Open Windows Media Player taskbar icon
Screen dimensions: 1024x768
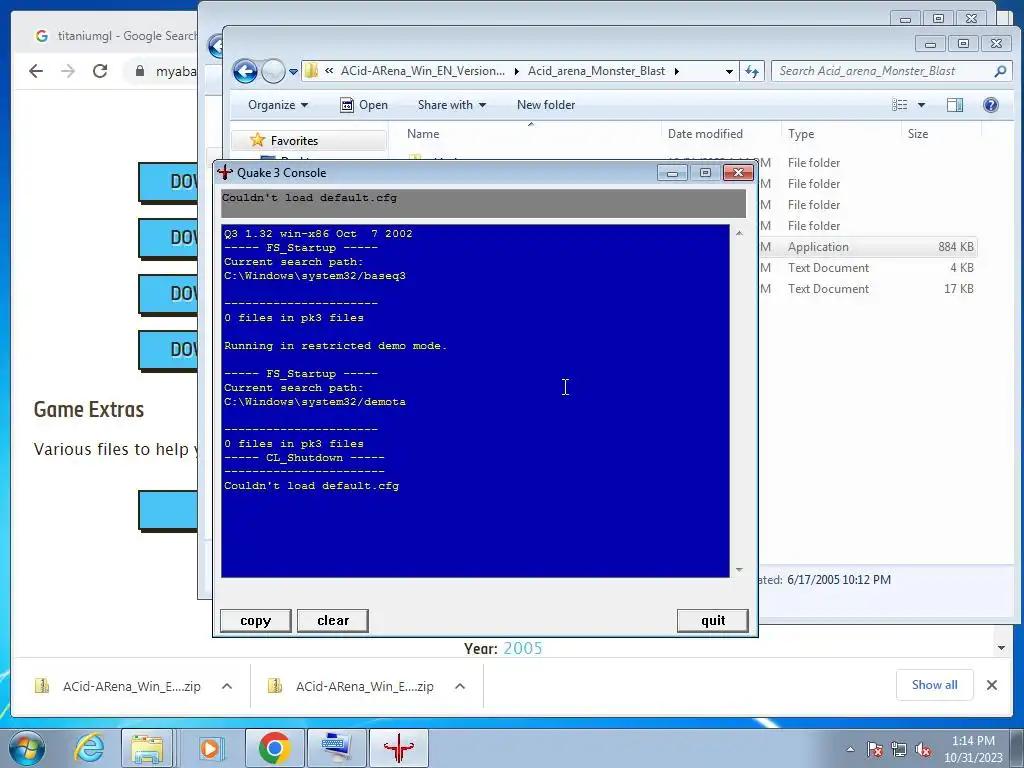210,748
